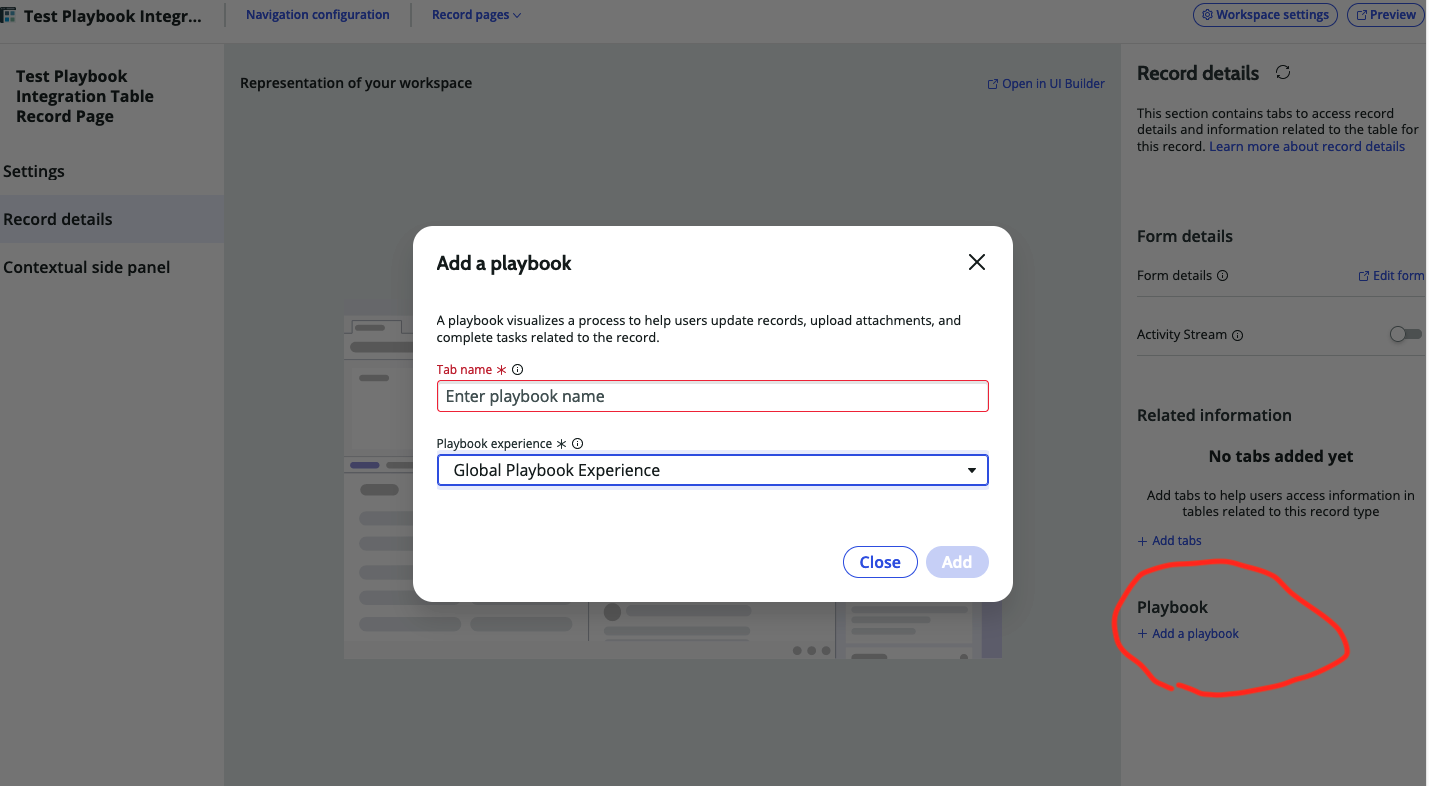Click the refresh icon beside Record details
1429x786 pixels.
point(1283,71)
